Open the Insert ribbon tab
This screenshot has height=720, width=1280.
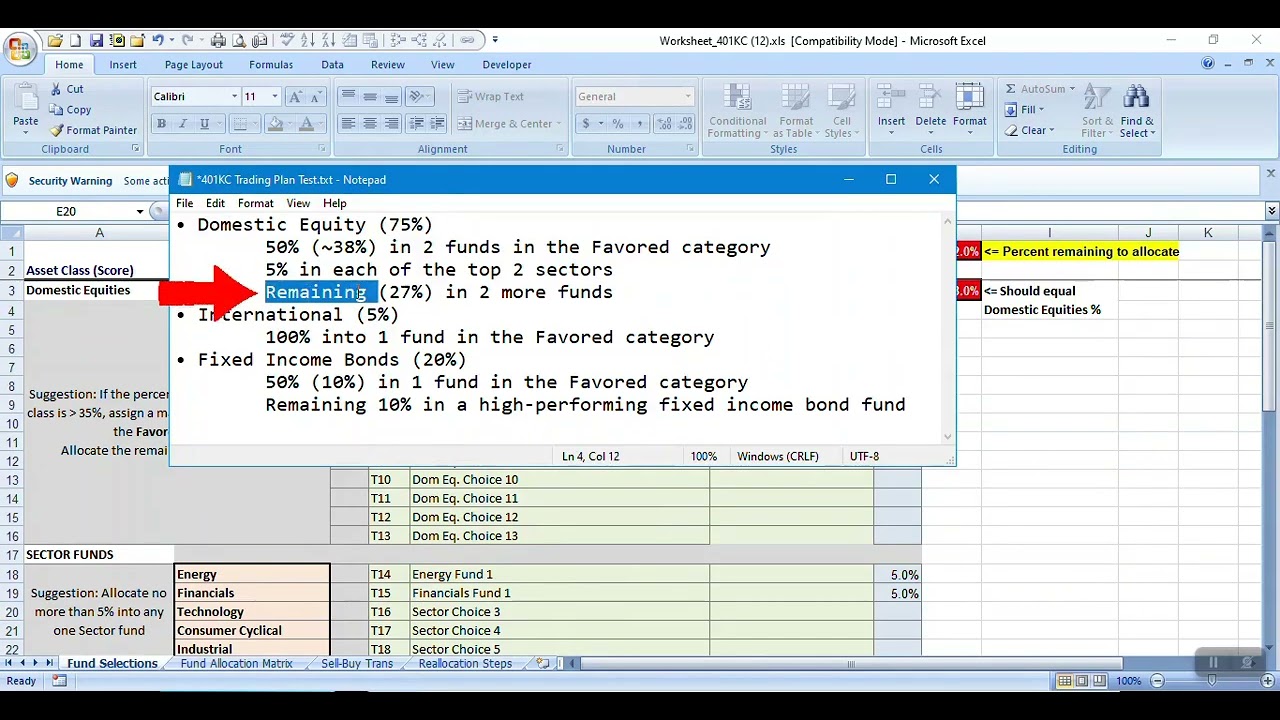point(123,64)
